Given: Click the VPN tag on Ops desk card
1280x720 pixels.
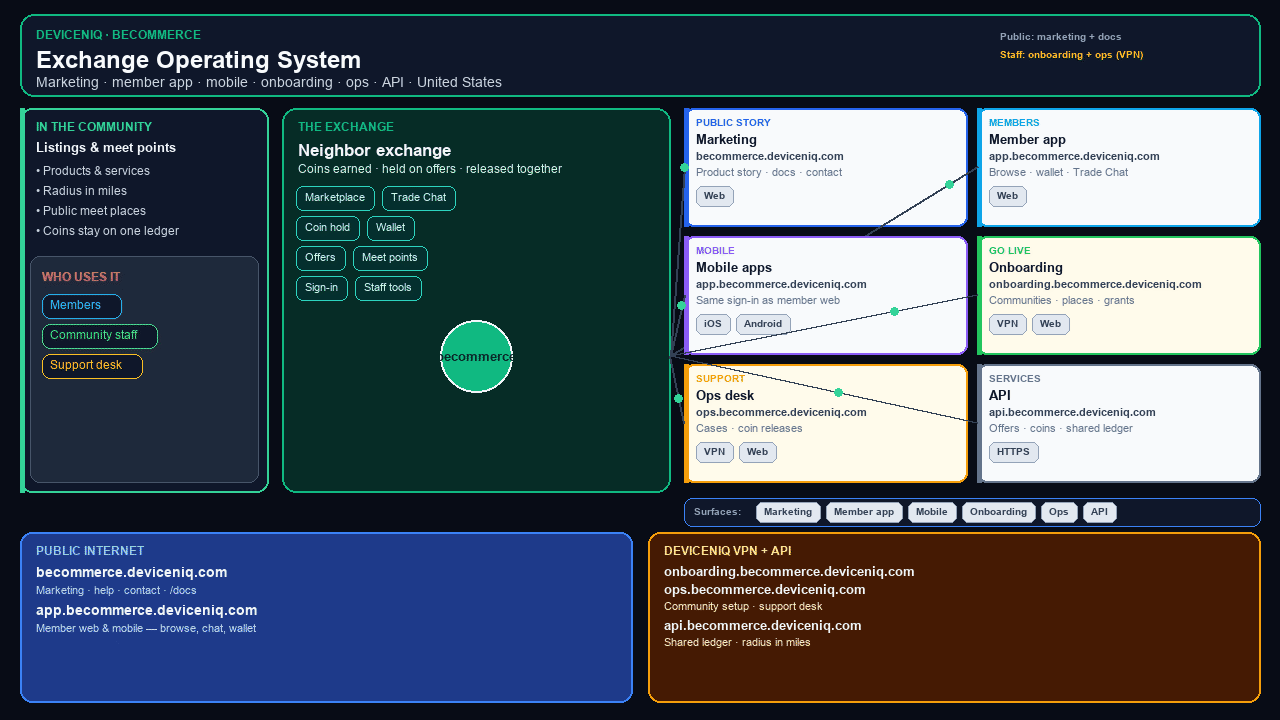Looking at the screenshot, I should point(715,452).
